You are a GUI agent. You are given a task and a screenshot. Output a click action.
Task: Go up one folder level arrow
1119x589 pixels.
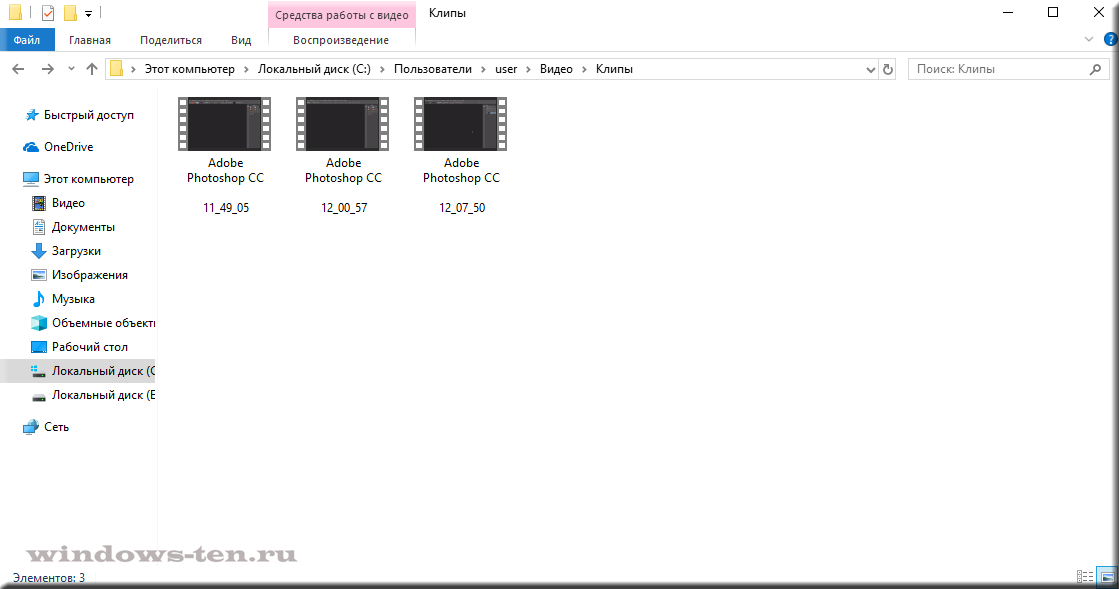(x=92, y=69)
